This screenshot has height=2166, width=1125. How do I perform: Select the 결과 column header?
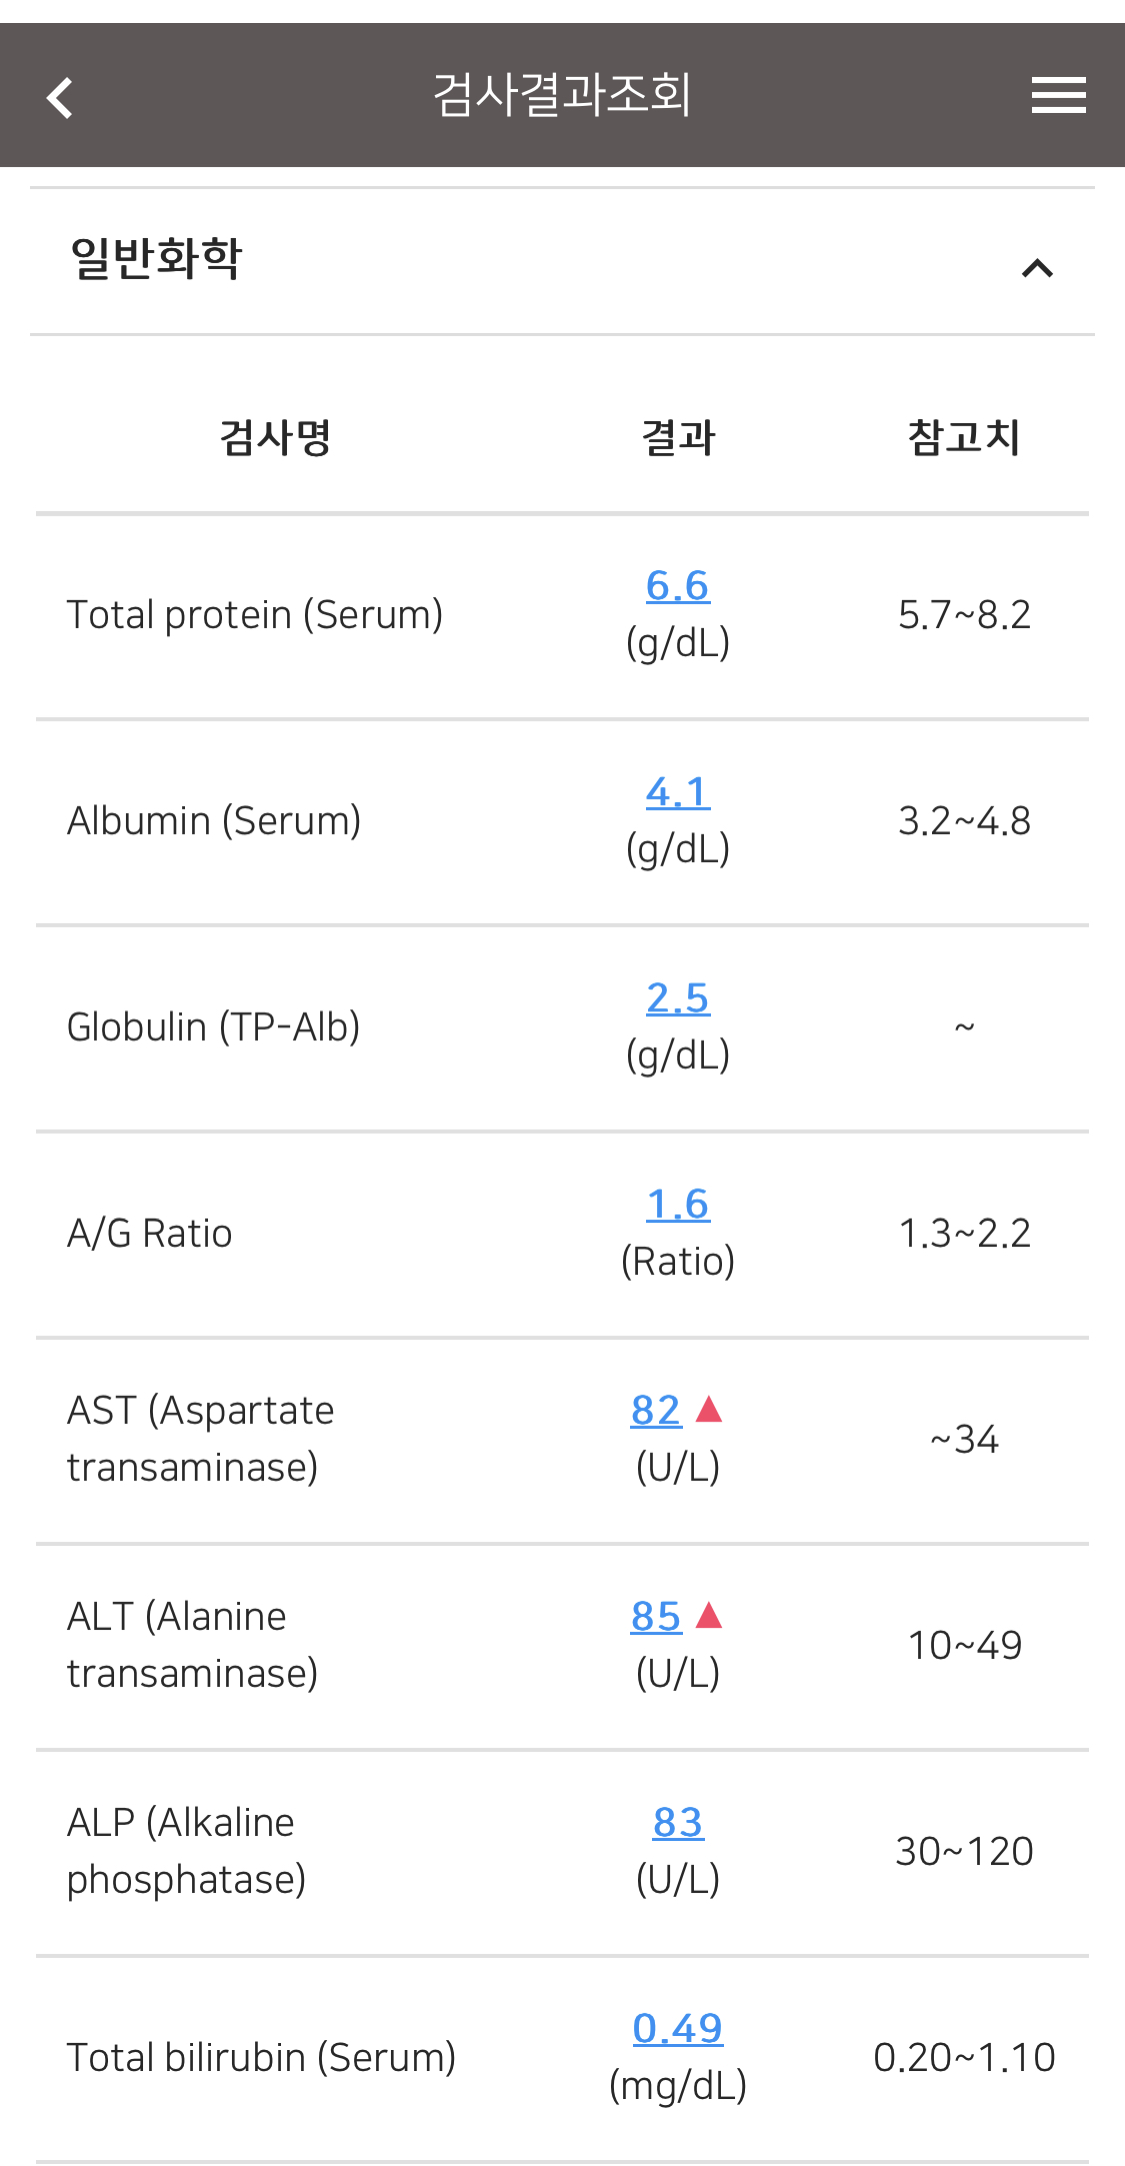click(678, 437)
